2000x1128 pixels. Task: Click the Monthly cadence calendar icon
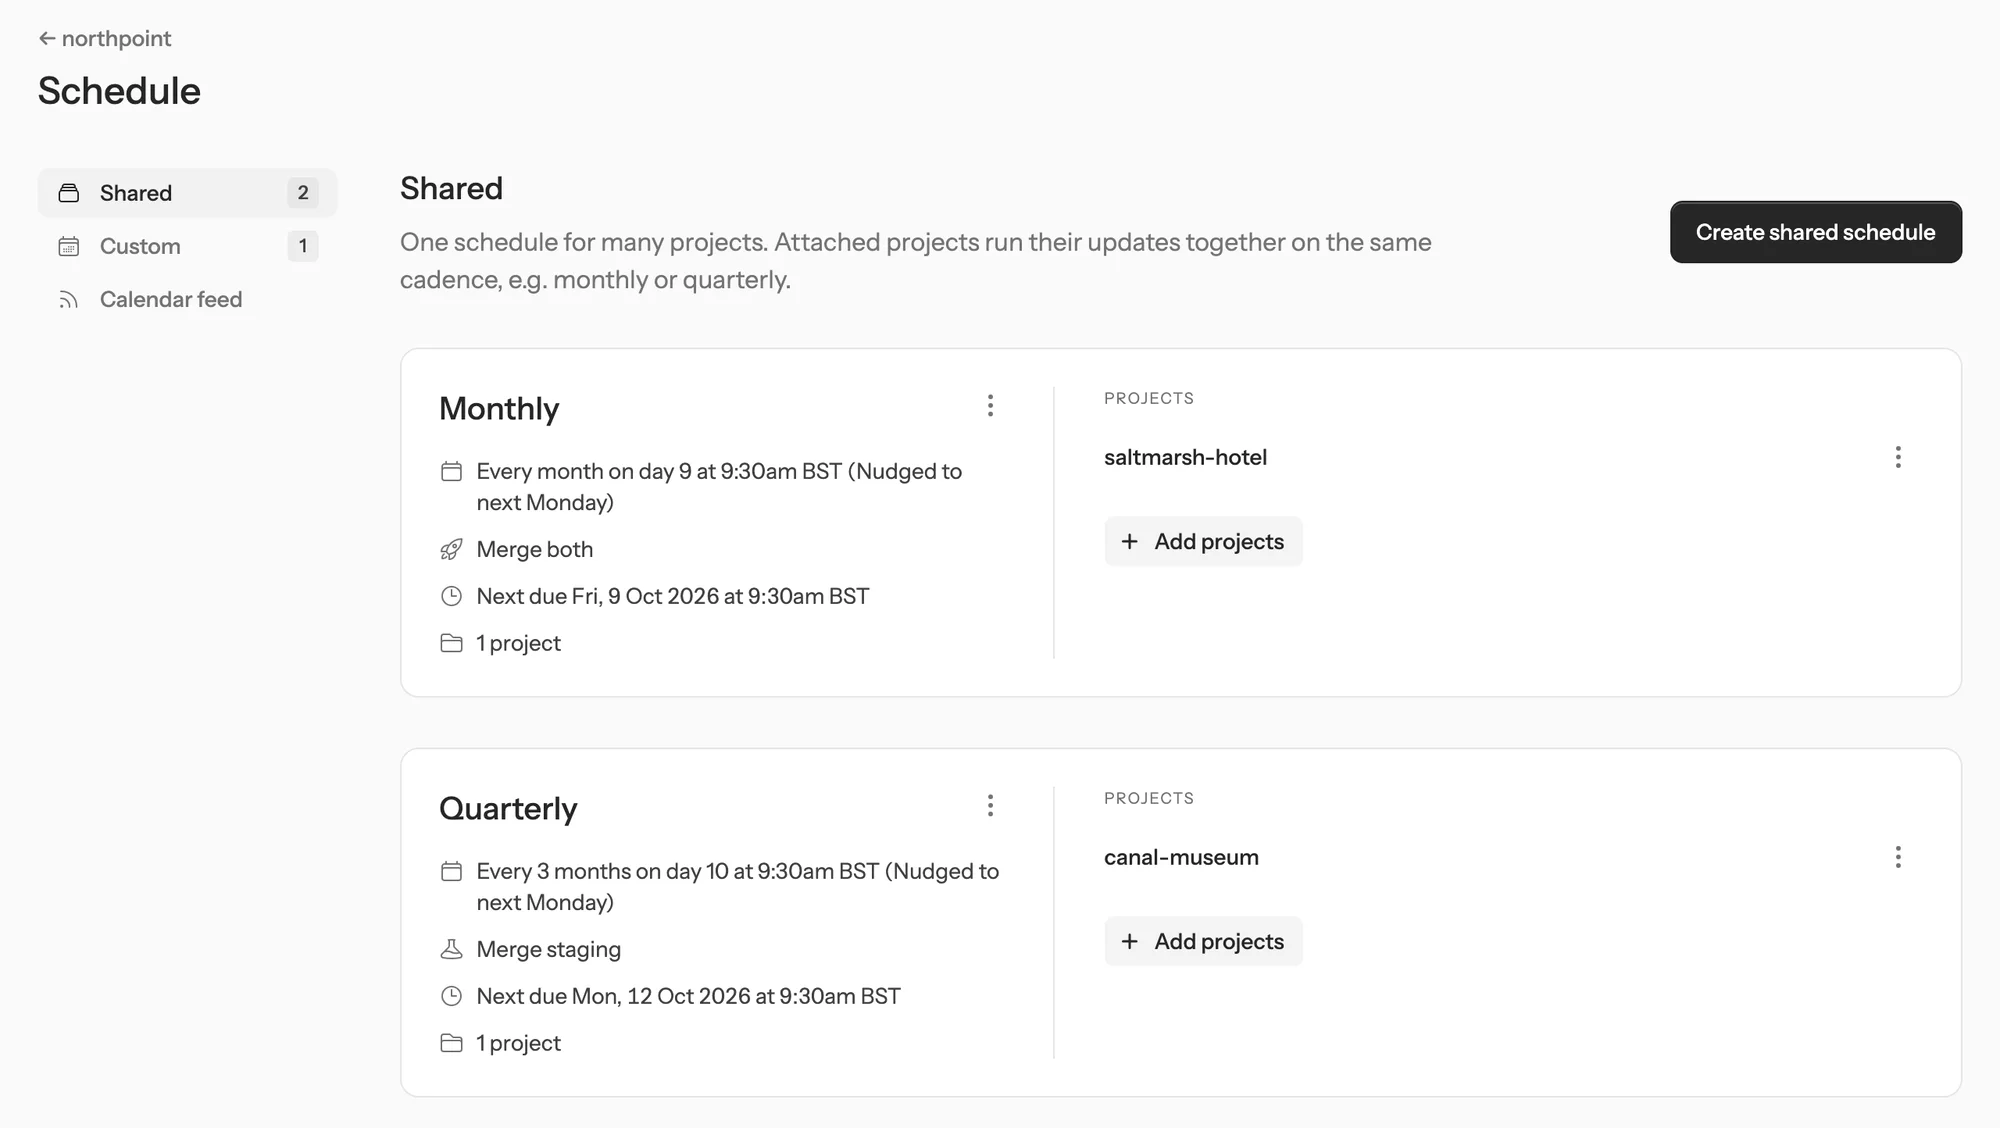451,471
